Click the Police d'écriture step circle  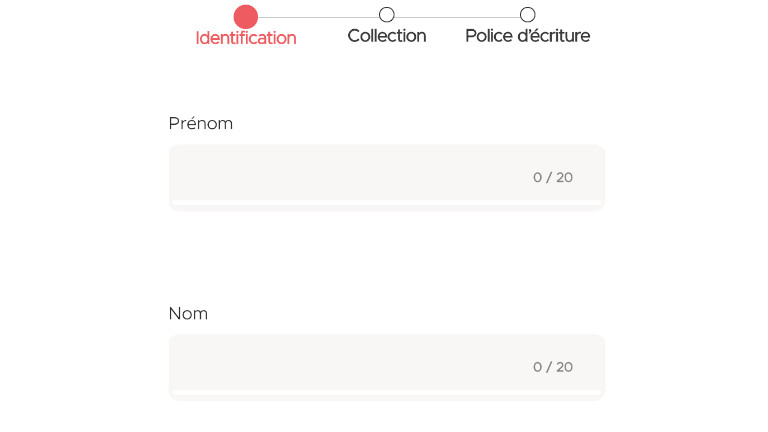tap(528, 15)
